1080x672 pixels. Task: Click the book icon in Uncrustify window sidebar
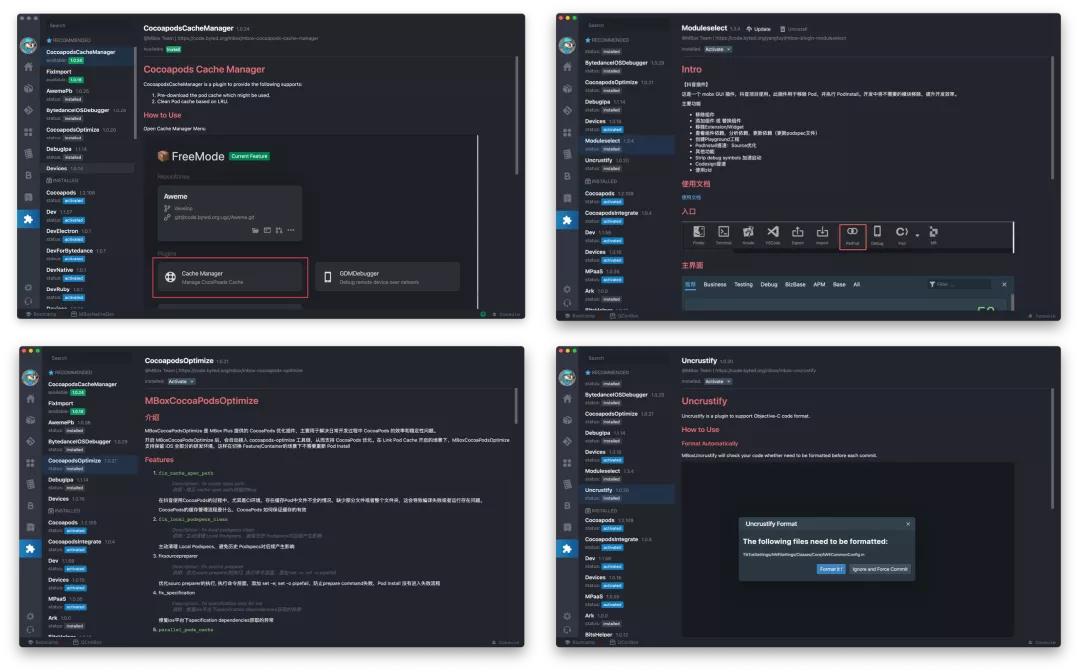(x=567, y=527)
